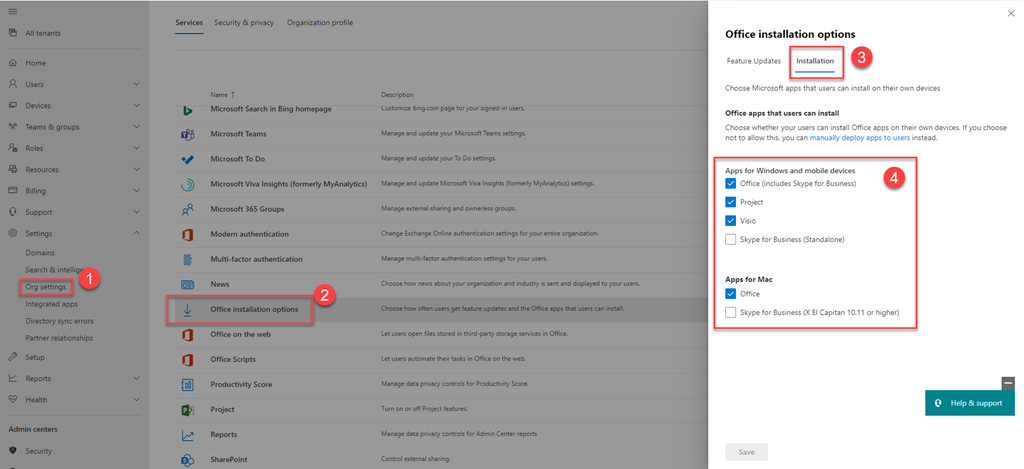Uncheck the Project checkbox

click(x=730, y=202)
